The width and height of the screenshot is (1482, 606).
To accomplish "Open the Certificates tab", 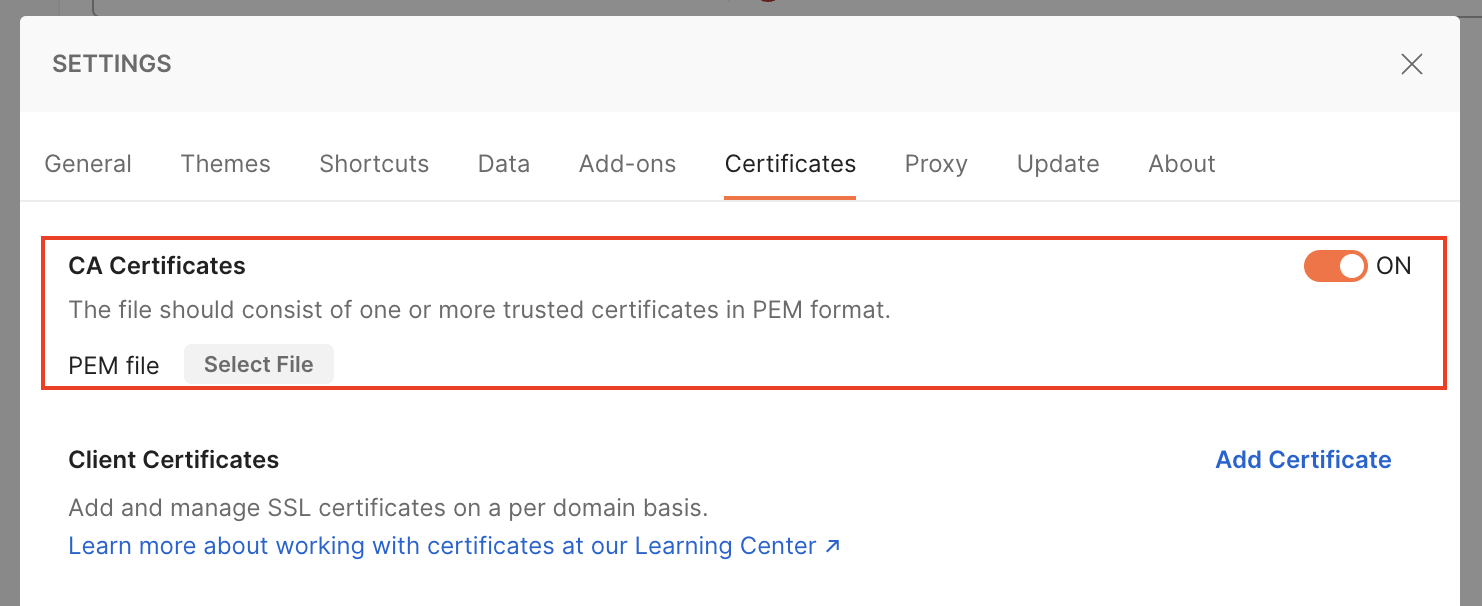I will tap(790, 163).
